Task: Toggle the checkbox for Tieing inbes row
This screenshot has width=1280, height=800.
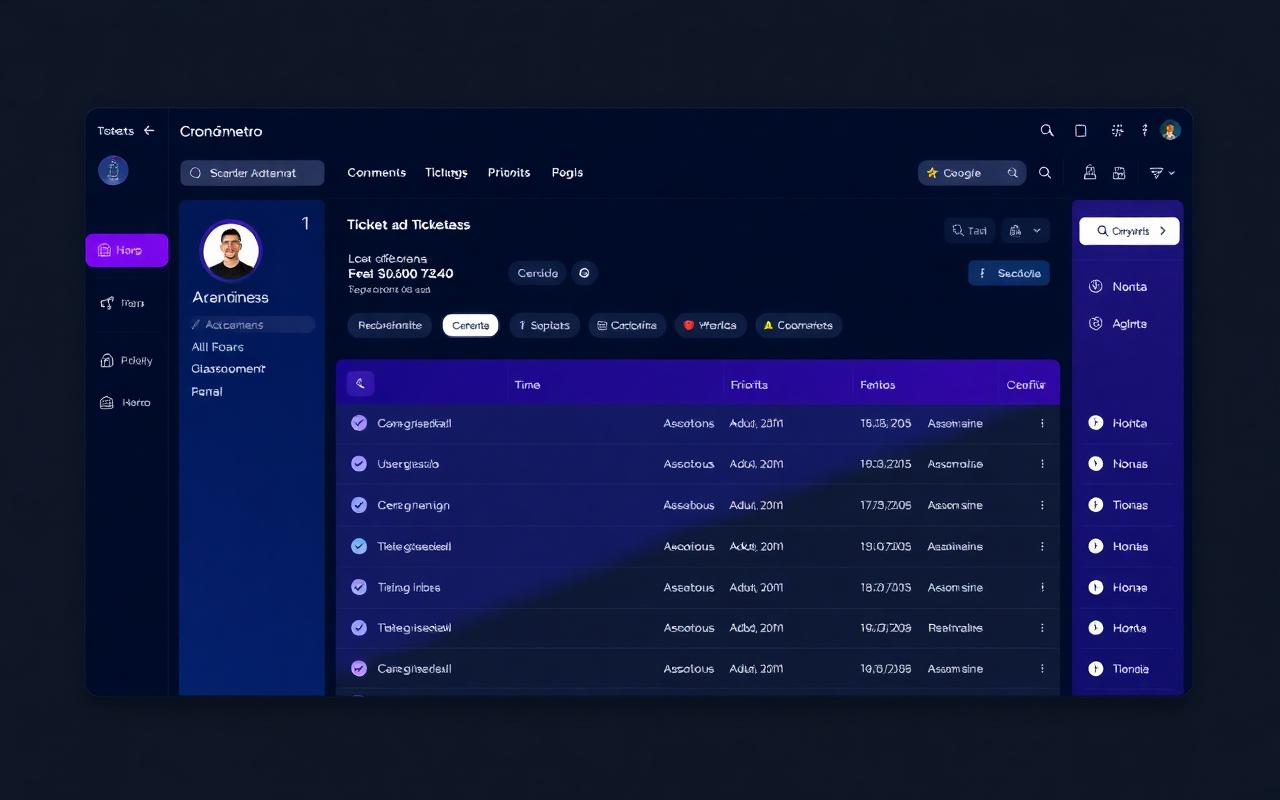Action: click(x=359, y=587)
